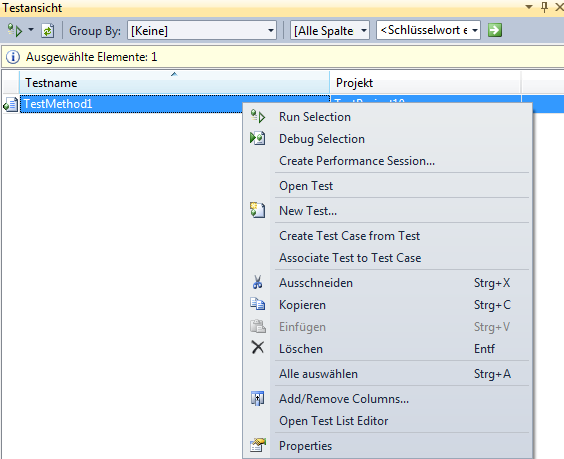Image resolution: width=564 pixels, height=459 pixels.
Task: Choose Löschen in the context menu
Action: click(387, 349)
